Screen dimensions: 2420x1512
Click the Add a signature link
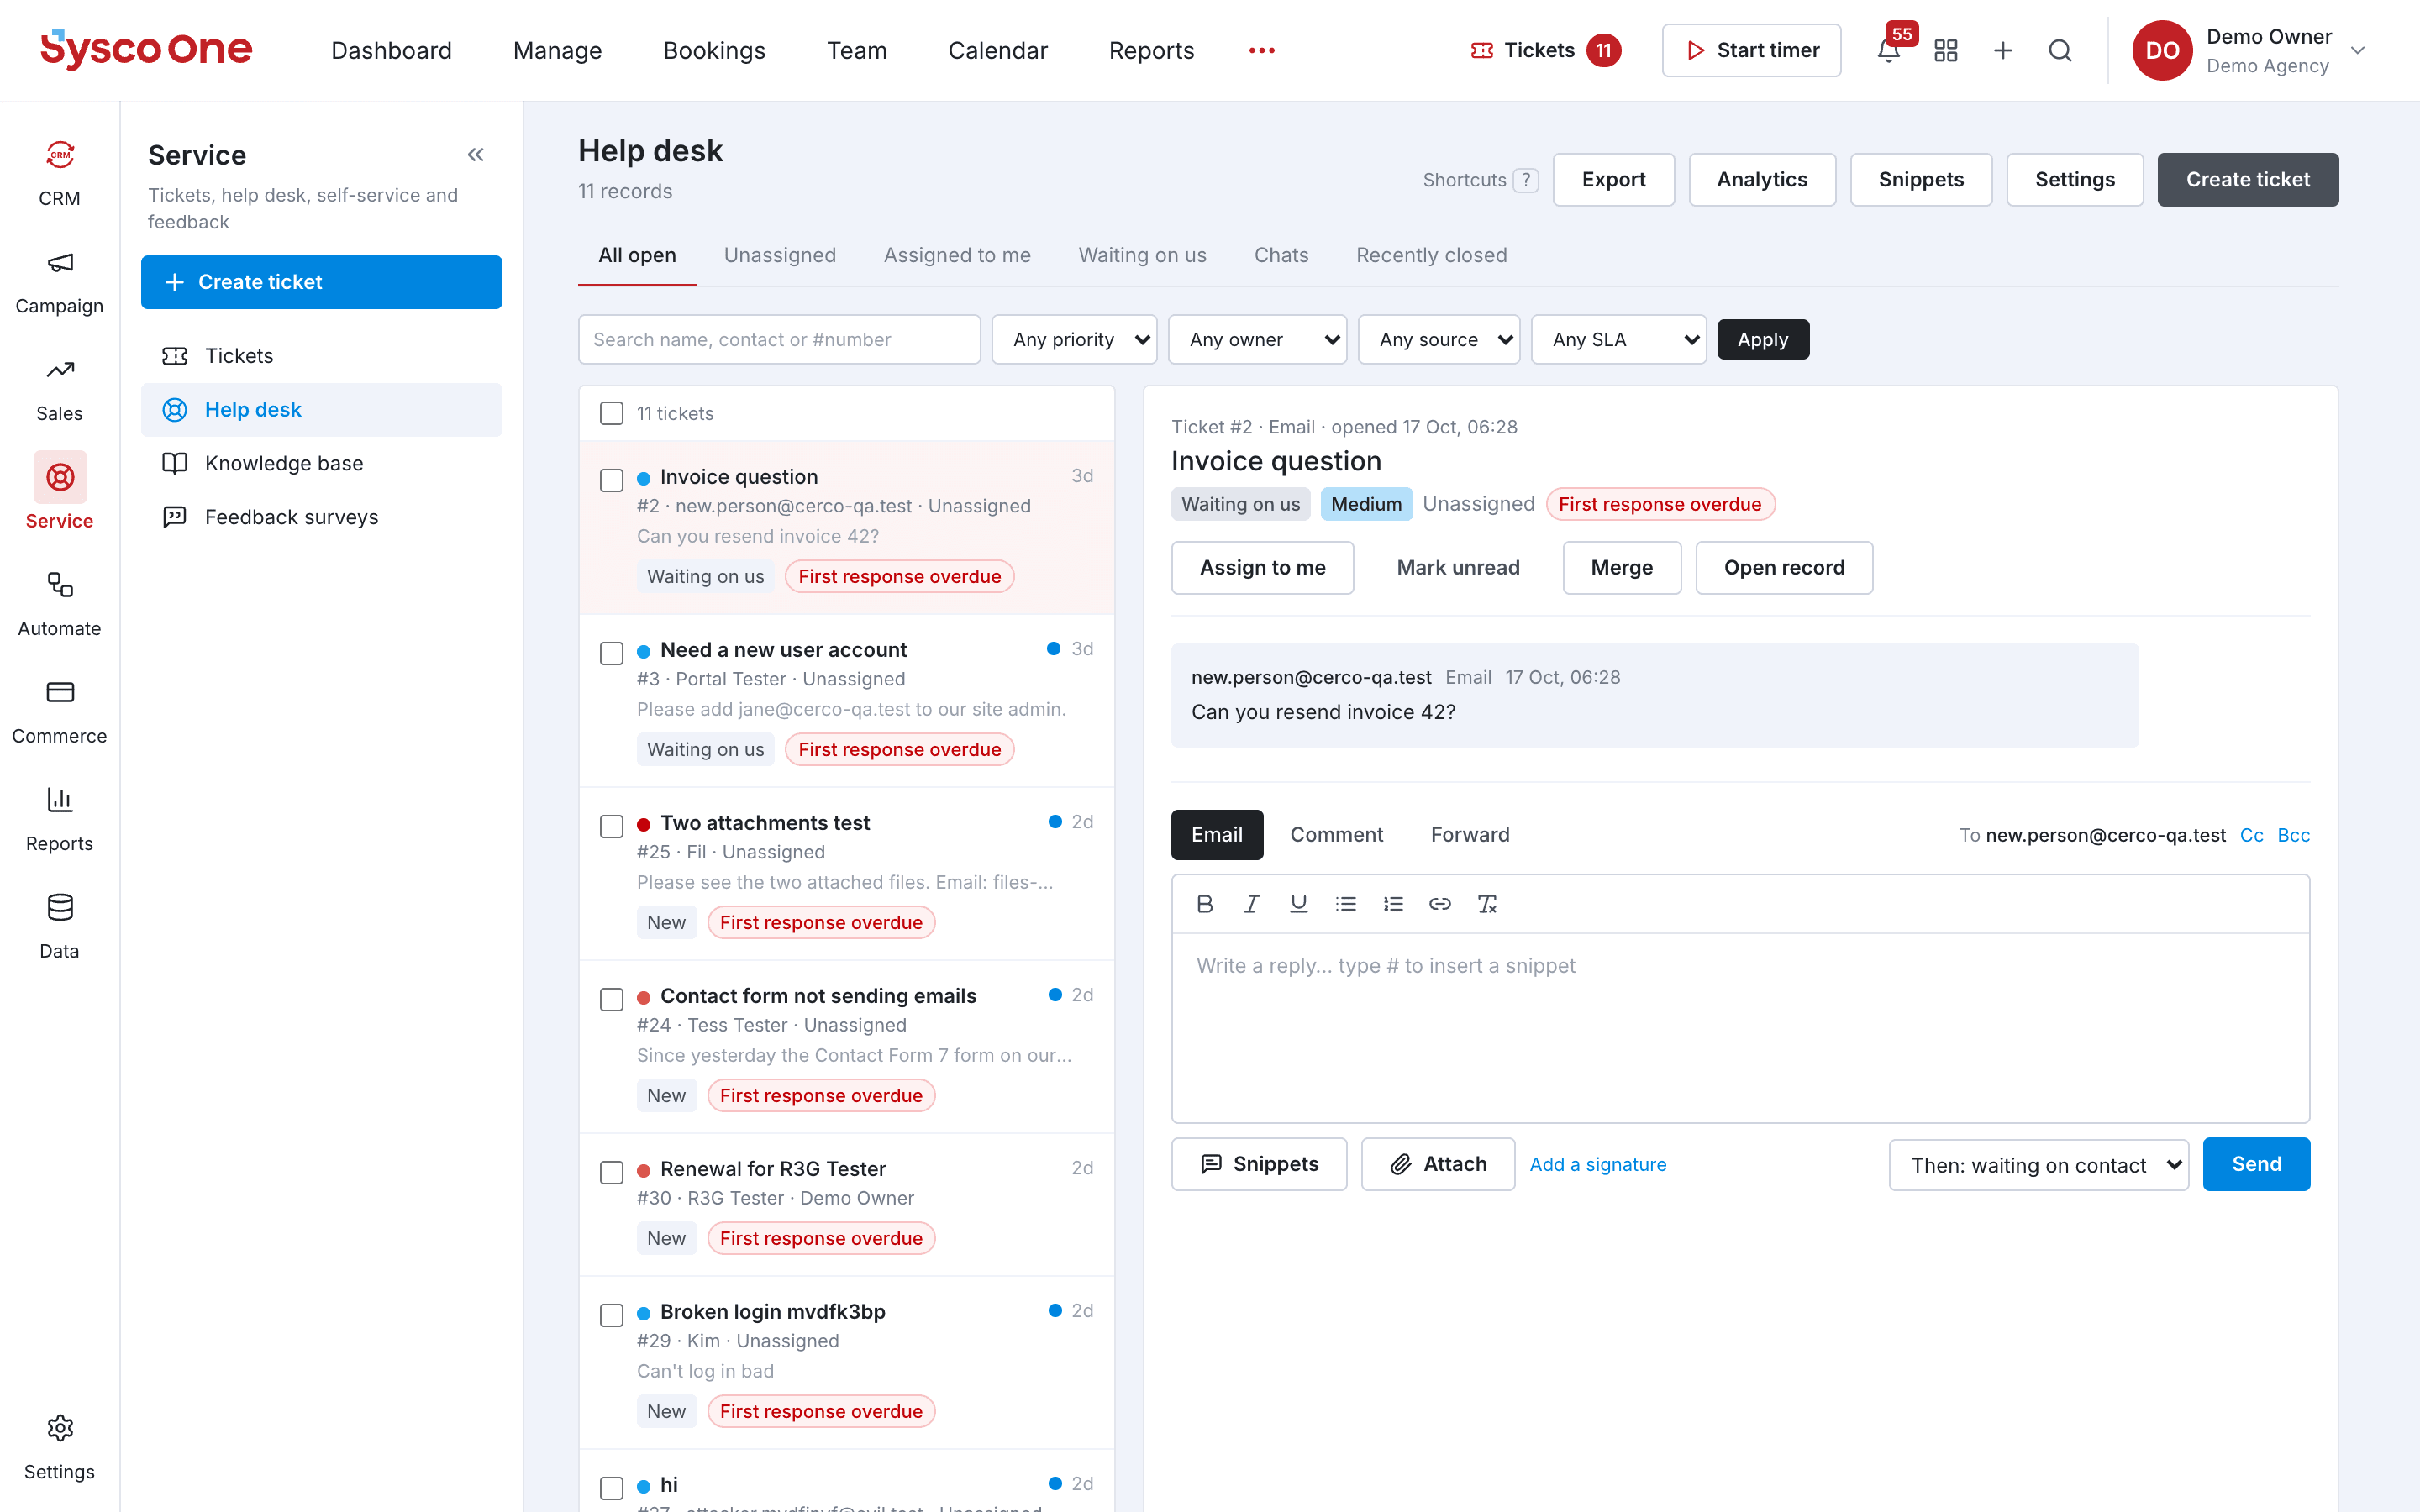(x=1598, y=1165)
